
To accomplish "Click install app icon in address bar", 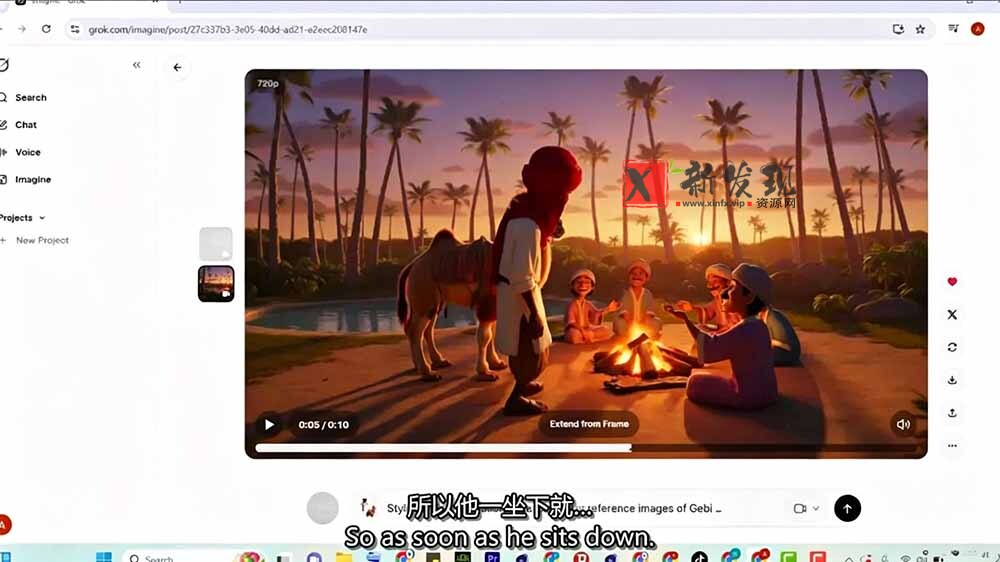I will point(898,29).
